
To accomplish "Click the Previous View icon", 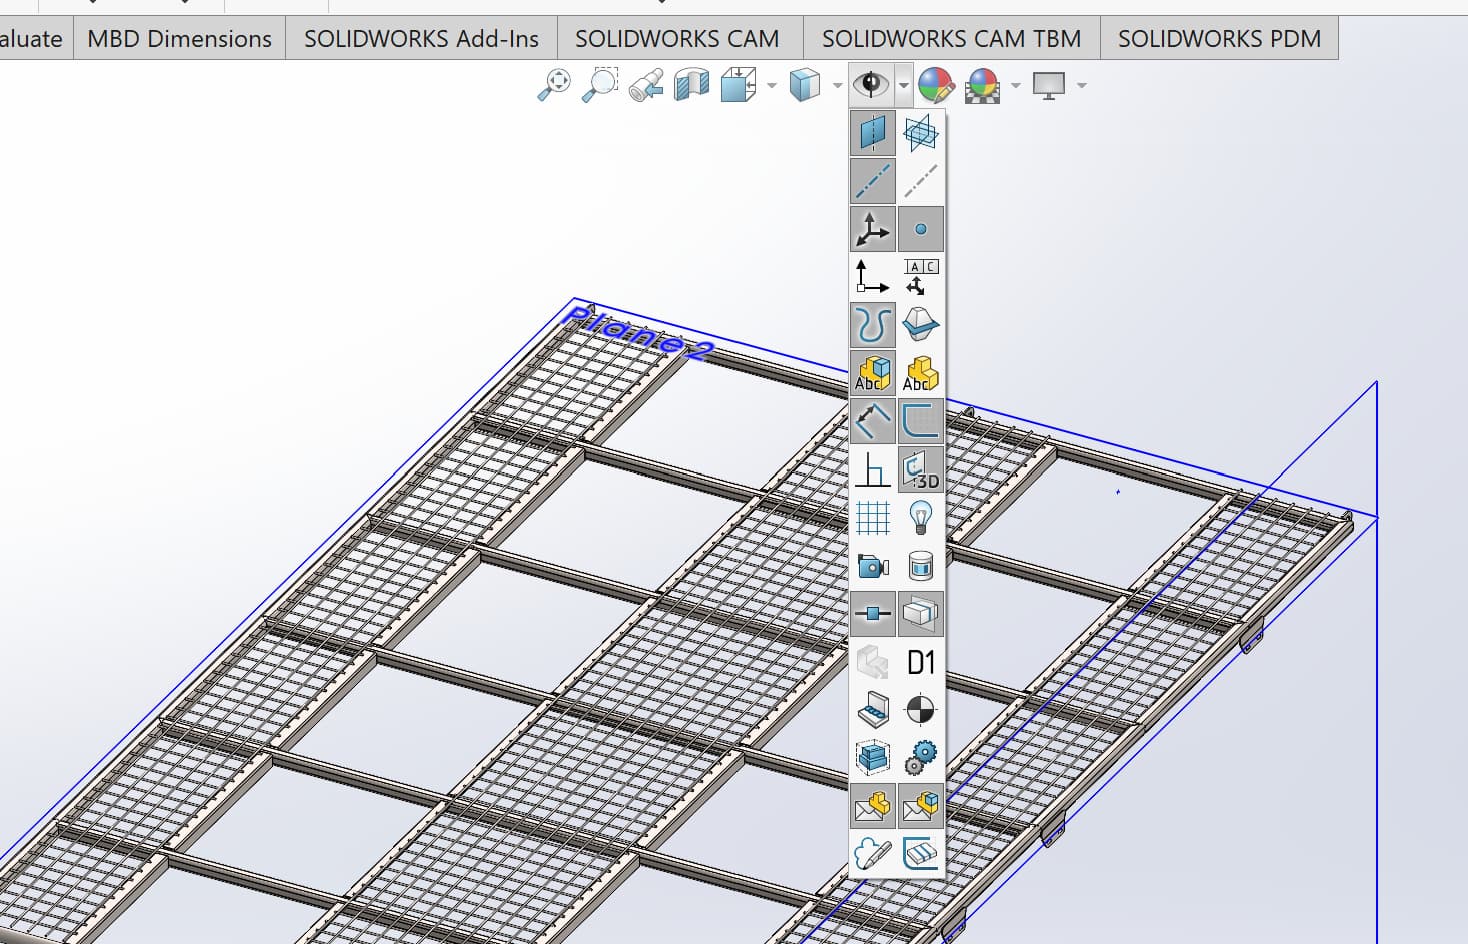I will point(646,85).
